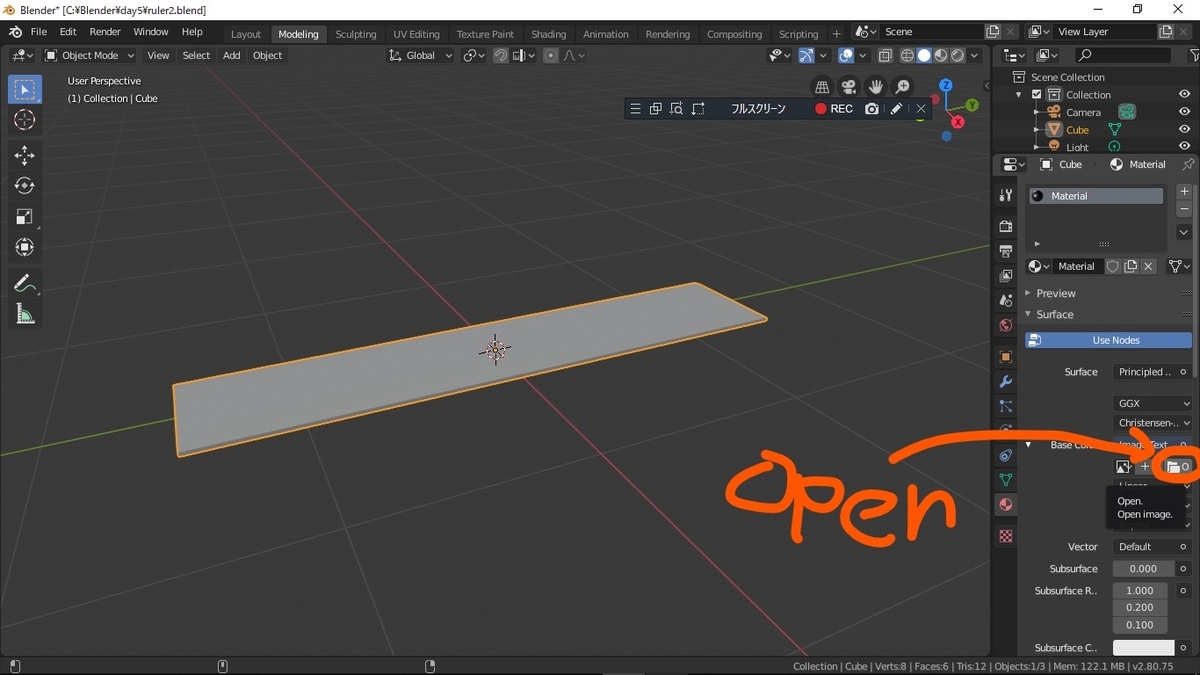Image resolution: width=1200 pixels, height=675 pixels.
Task: Open the Surface Principled shader selector
Action: [x=1145, y=372]
